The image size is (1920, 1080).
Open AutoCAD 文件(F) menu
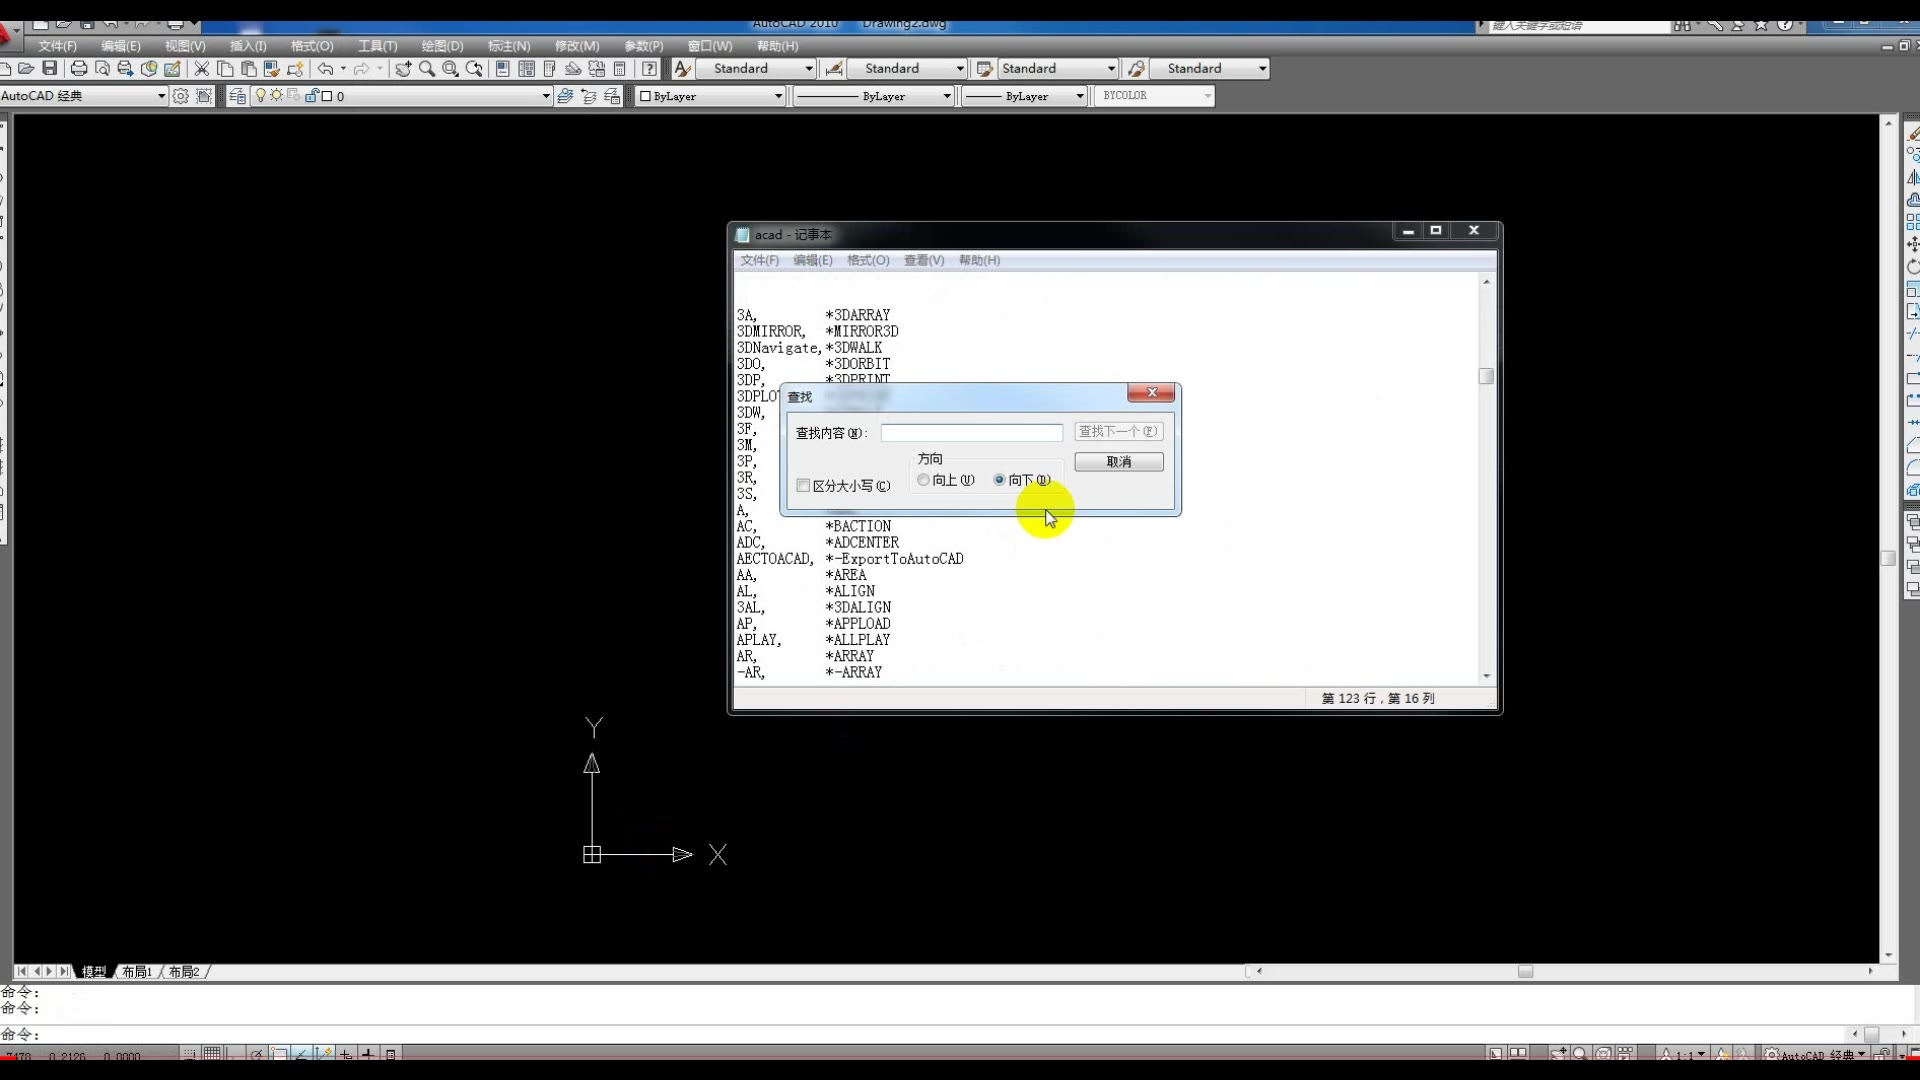point(57,46)
